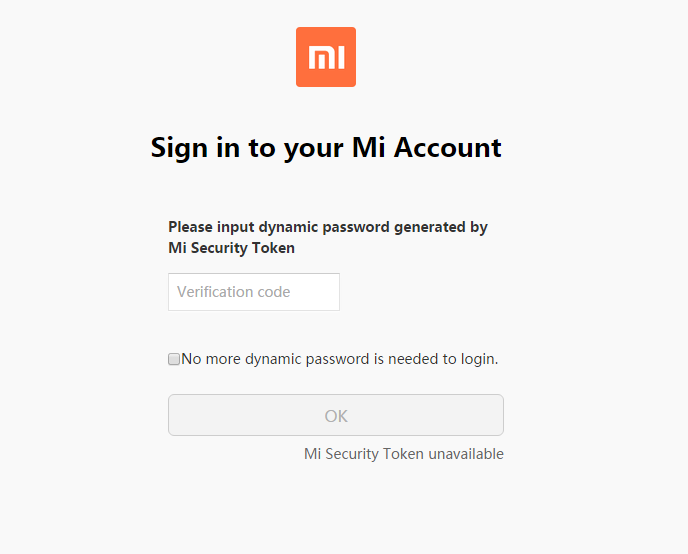Tick the no more dynamic password checkbox
This screenshot has width=688, height=554.
coord(174,359)
